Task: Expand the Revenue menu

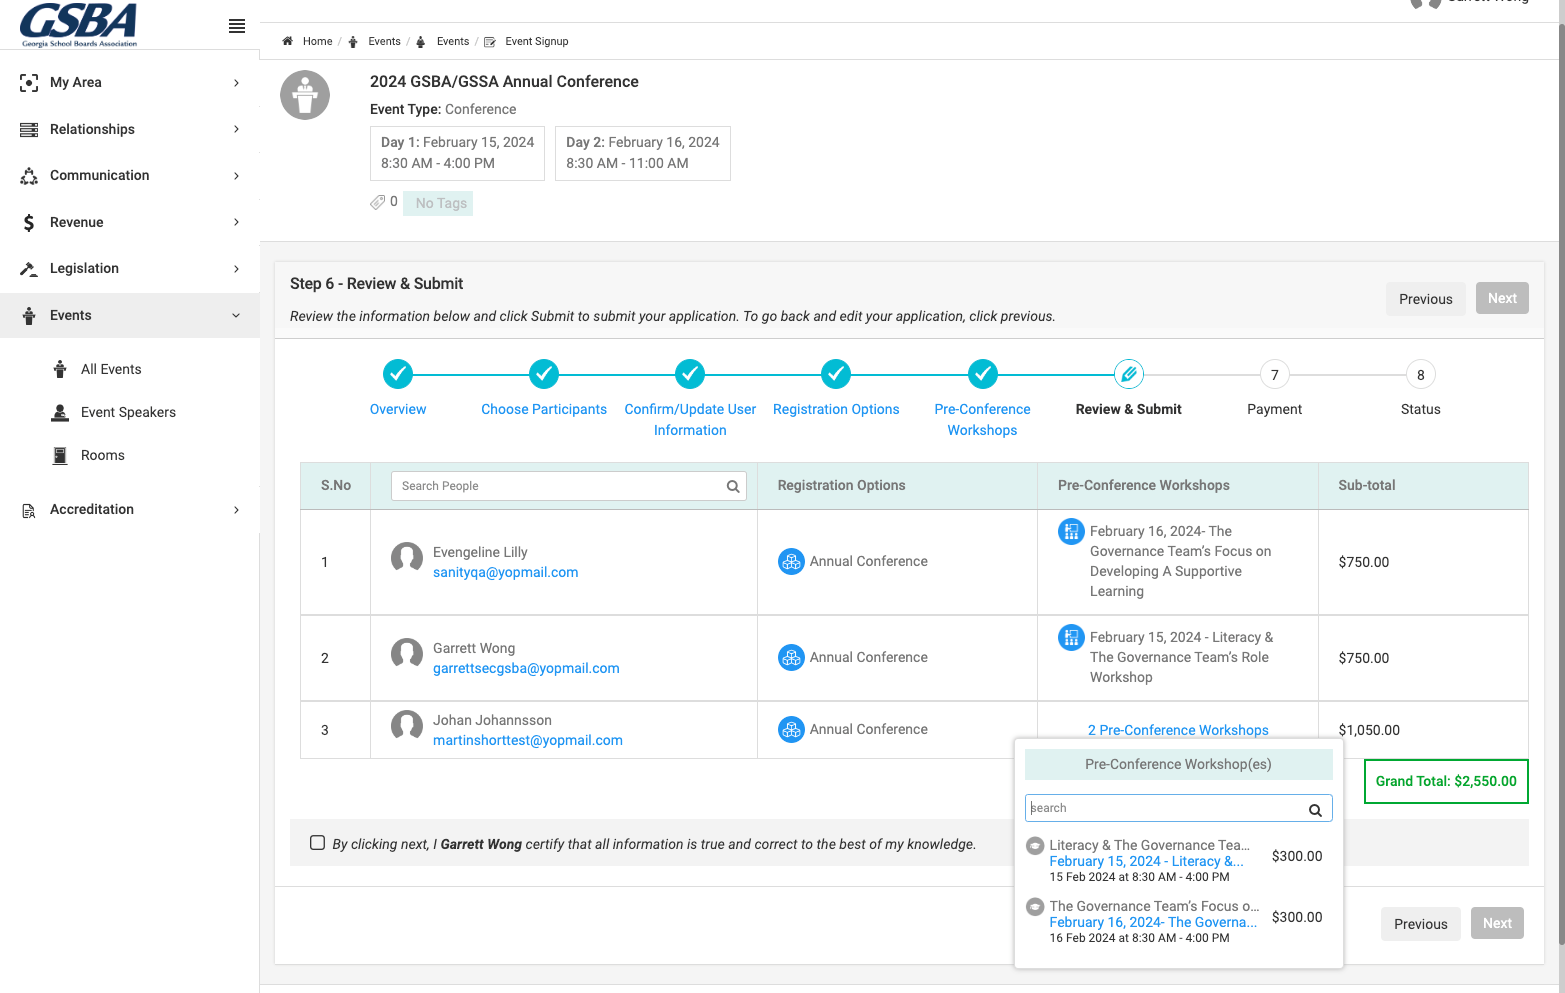Action: 130,222
